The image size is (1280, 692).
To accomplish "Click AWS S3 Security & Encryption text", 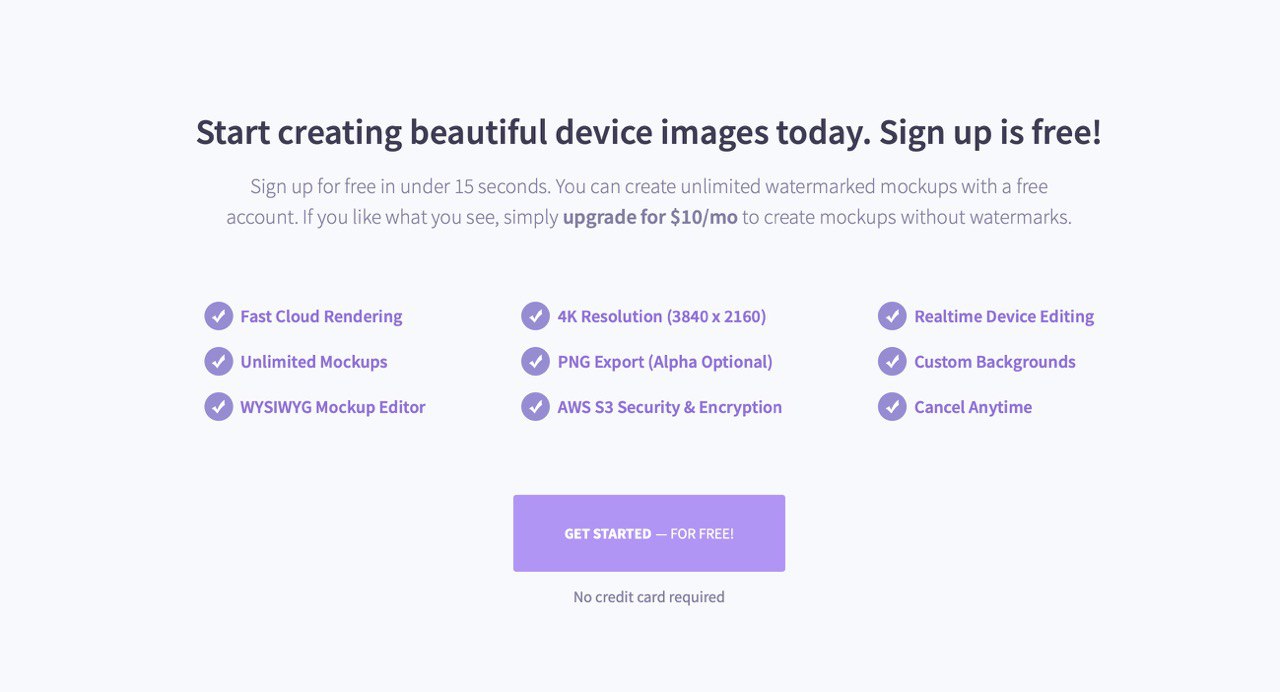I will [x=669, y=407].
